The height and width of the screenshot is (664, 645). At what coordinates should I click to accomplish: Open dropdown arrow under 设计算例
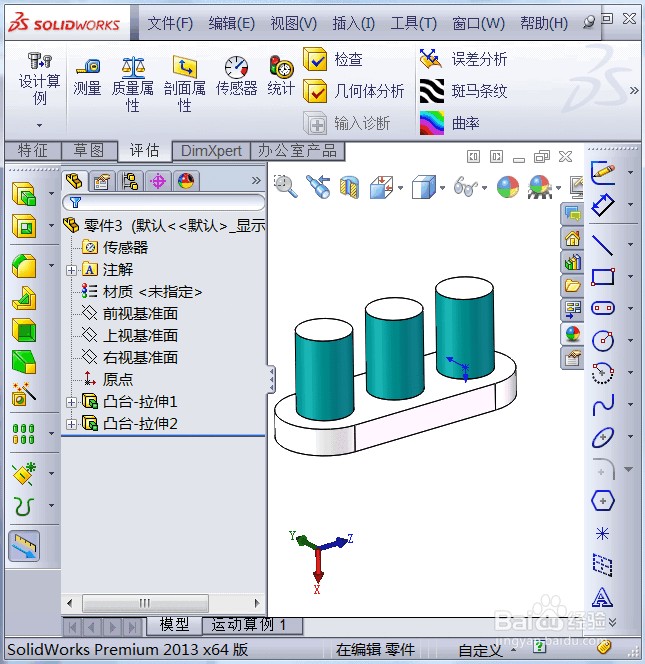(x=39, y=125)
